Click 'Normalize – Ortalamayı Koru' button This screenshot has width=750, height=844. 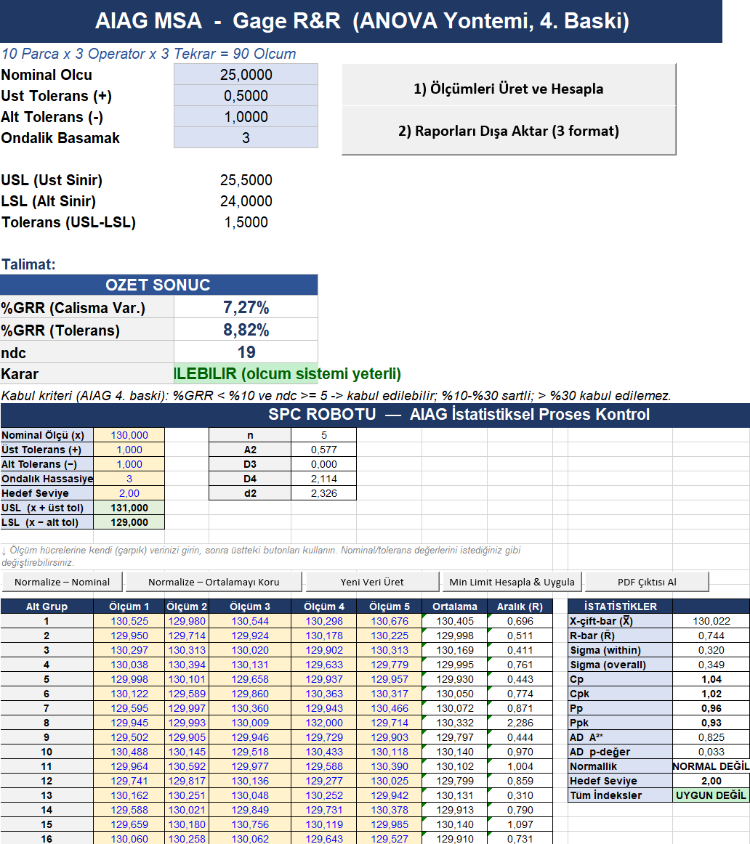214,582
